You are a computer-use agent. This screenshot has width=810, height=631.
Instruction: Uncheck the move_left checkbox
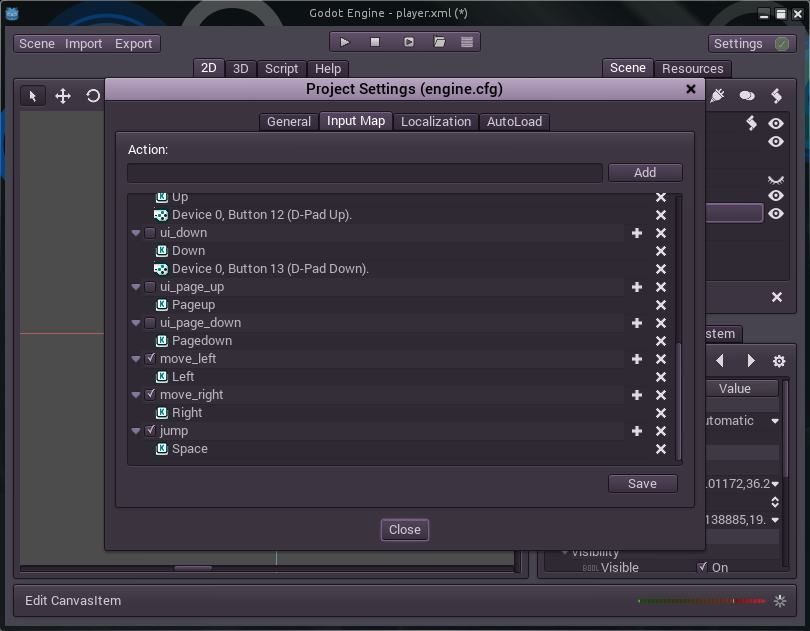[150, 359]
